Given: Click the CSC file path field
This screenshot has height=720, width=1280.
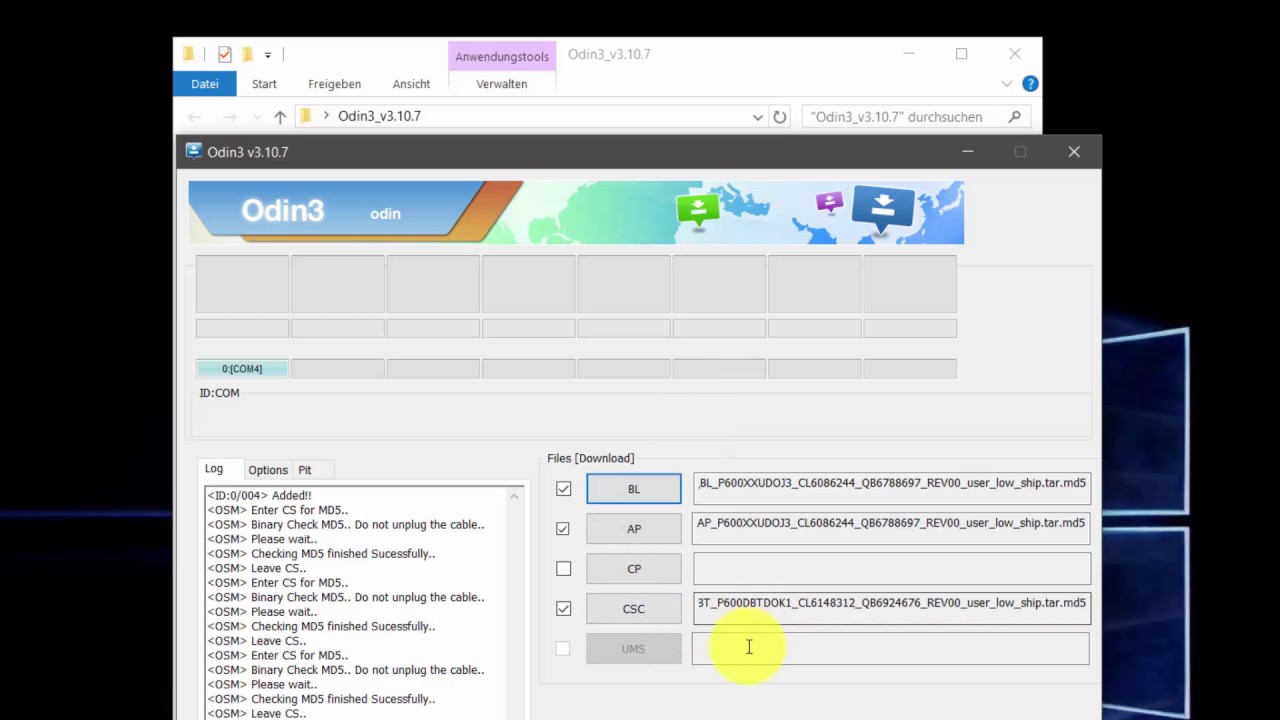Looking at the screenshot, I should (x=891, y=607).
